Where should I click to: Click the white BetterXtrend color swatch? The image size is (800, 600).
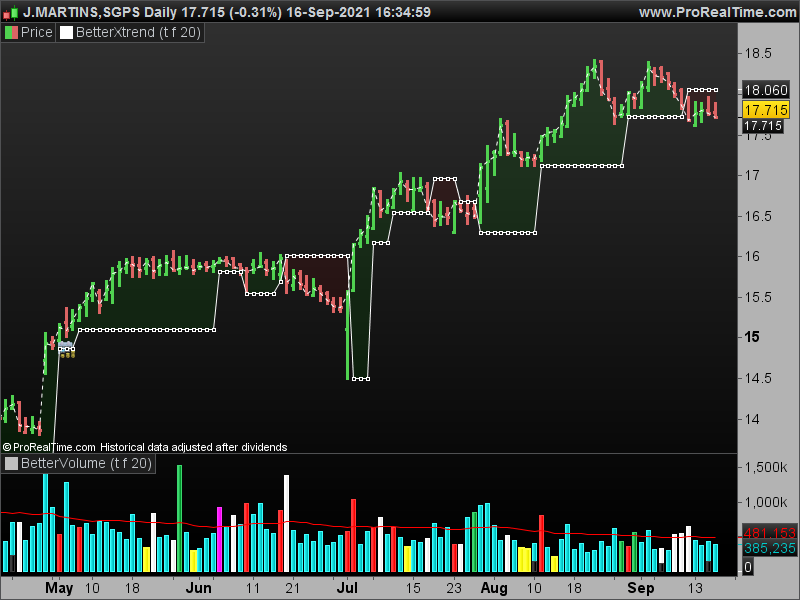(x=66, y=33)
